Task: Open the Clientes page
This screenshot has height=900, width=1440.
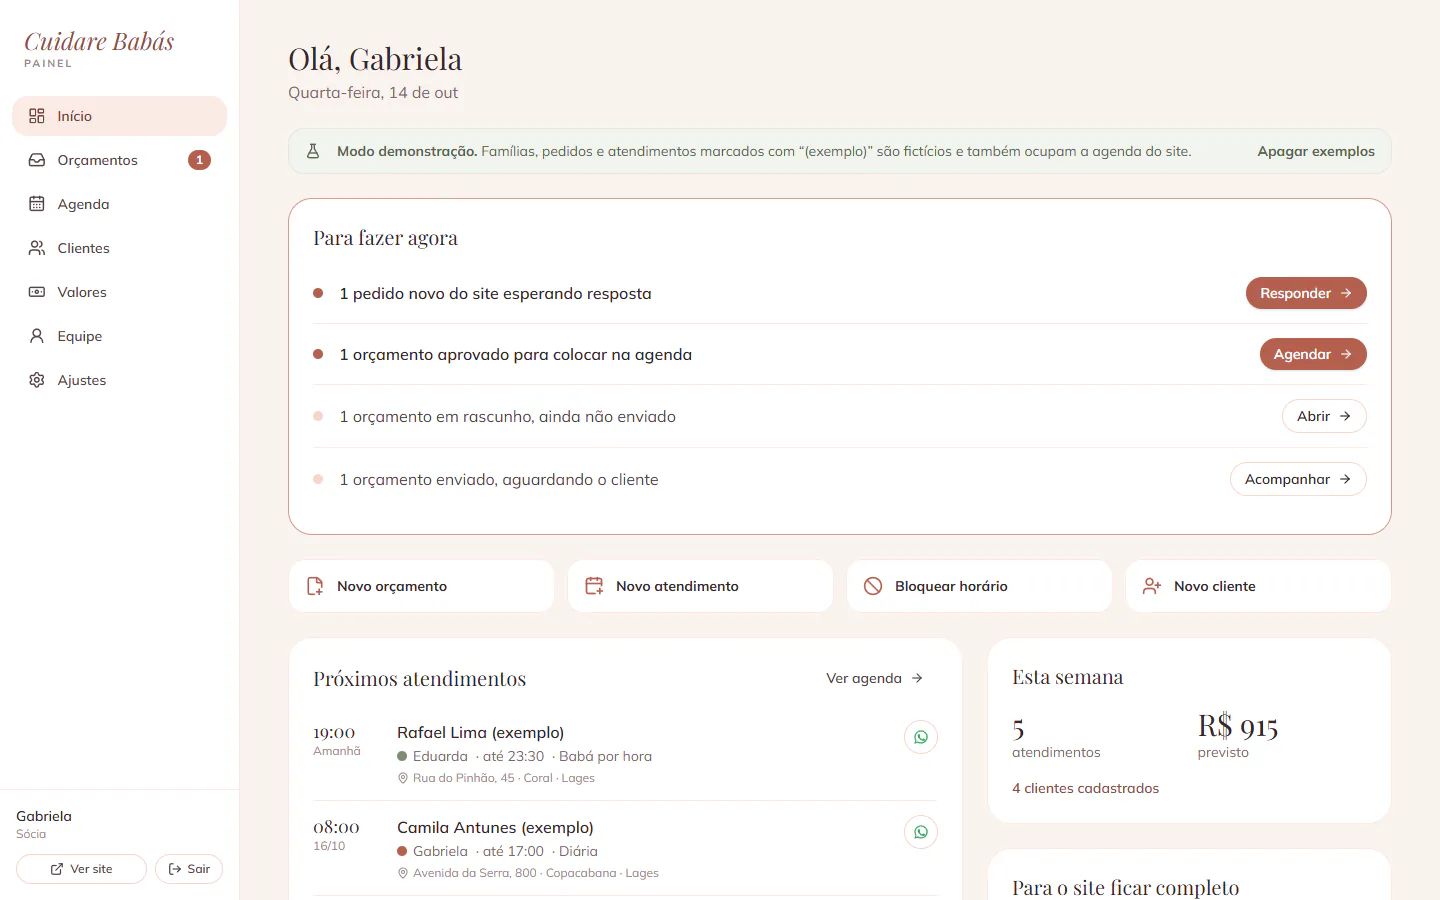Action: click(x=120, y=248)
